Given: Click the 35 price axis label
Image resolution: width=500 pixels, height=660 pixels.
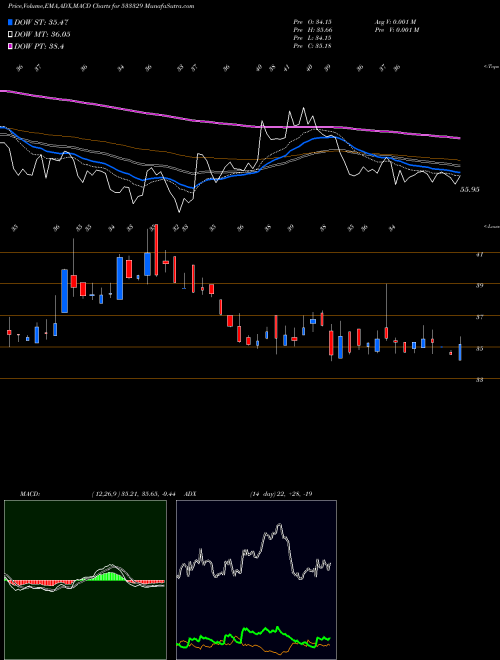Looking at the screenshot, I should (x=479, y=349).
